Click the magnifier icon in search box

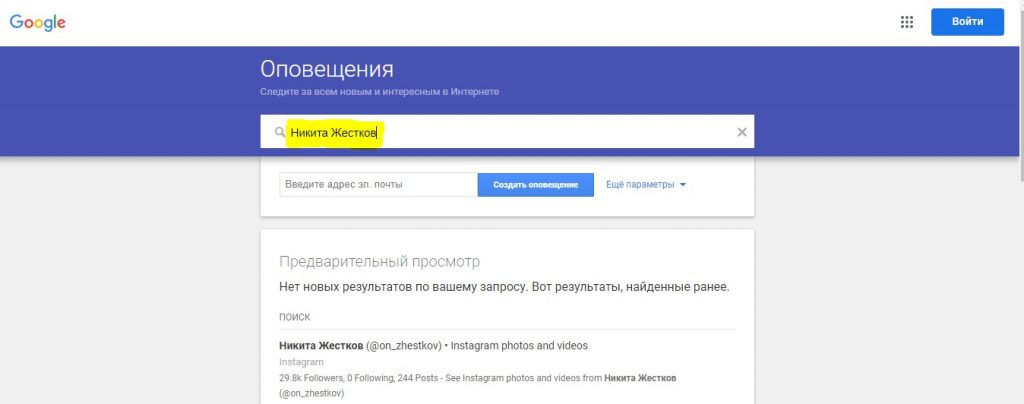[280, 132]
